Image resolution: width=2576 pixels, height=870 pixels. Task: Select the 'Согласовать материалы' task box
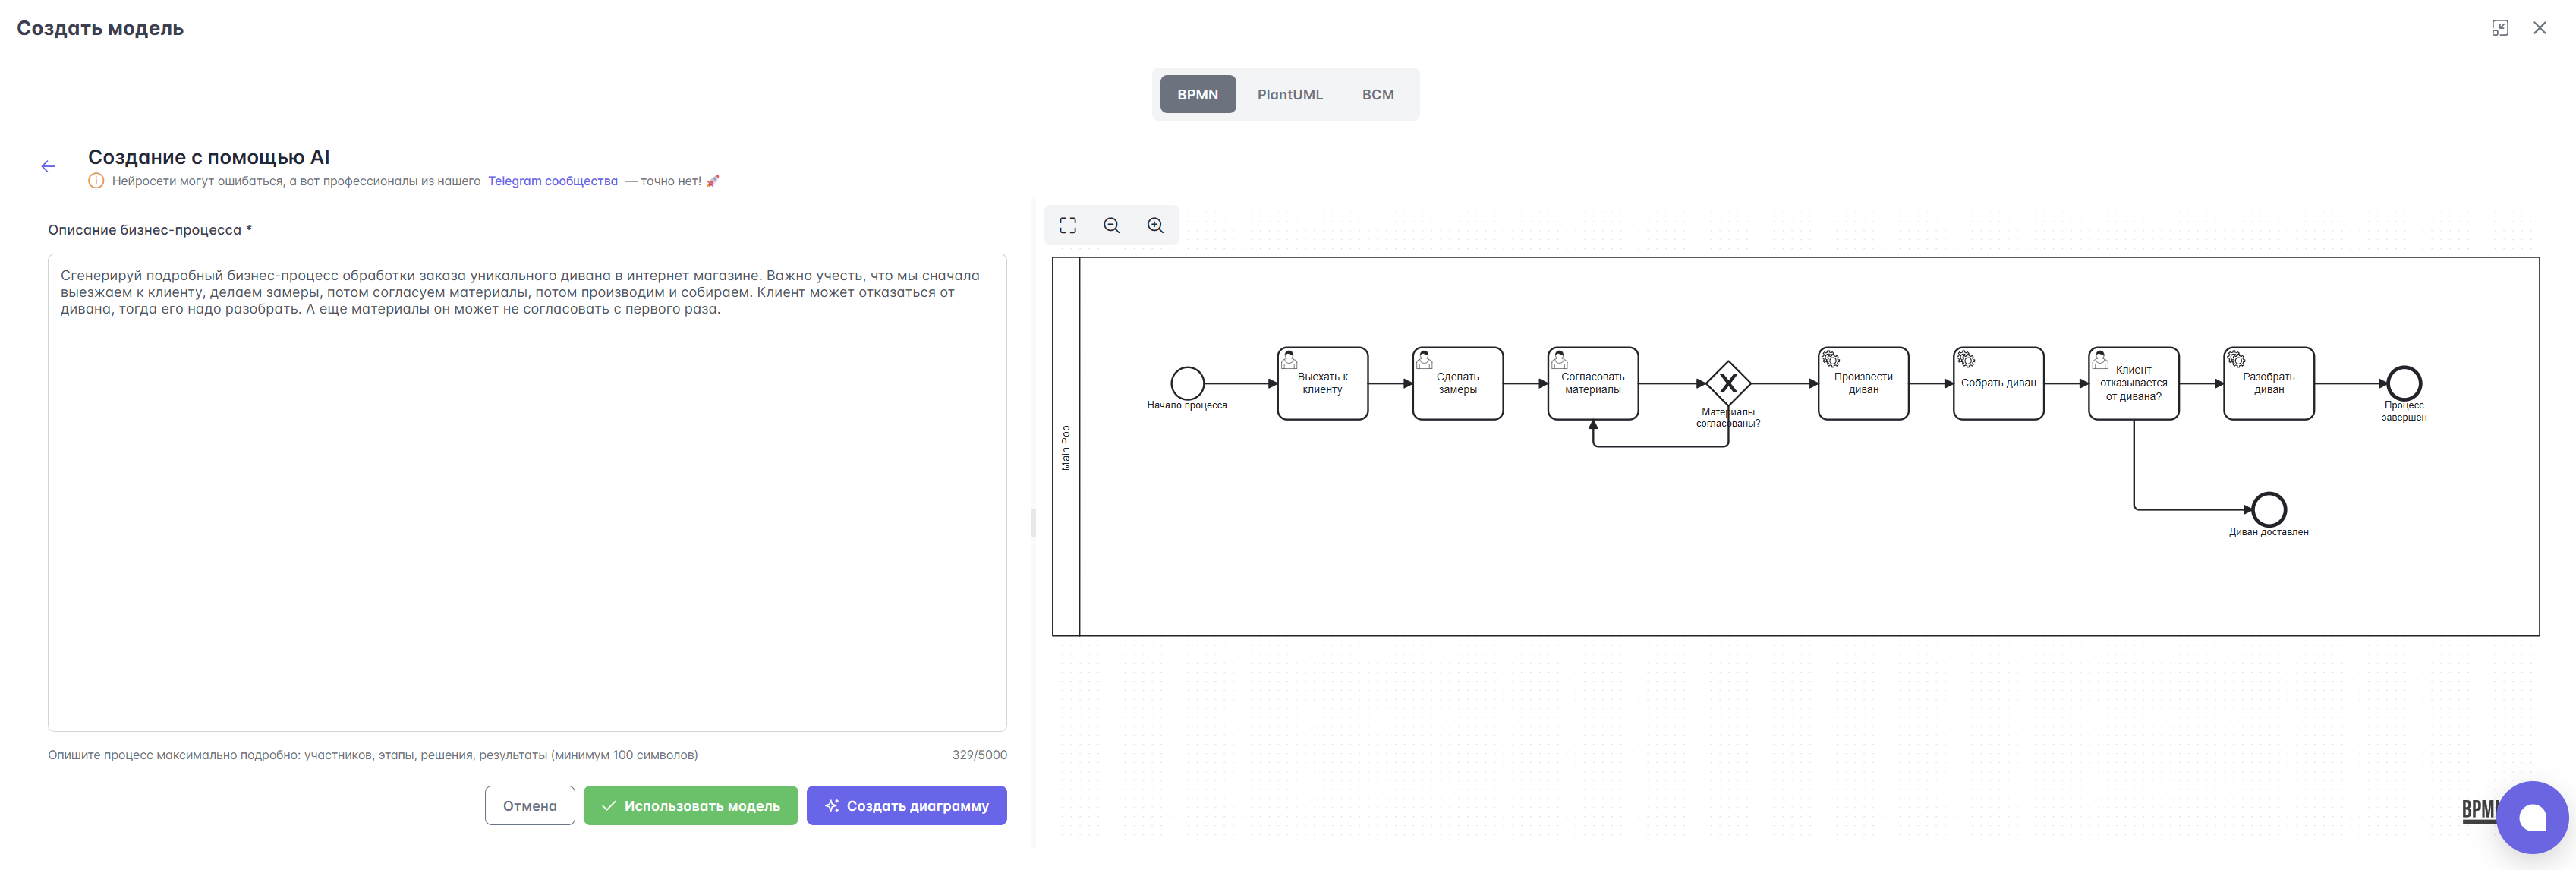[x=1592, y=383]
